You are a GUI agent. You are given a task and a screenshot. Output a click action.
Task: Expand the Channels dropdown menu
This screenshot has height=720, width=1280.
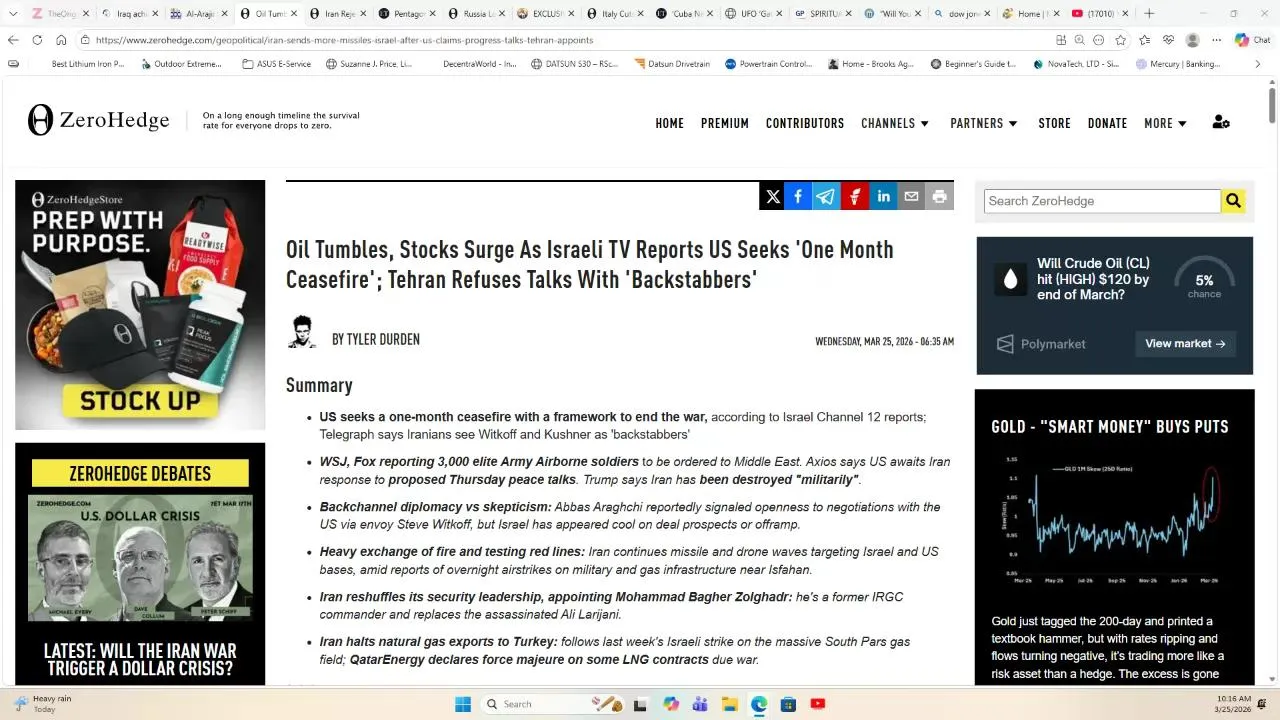[895, 123]
